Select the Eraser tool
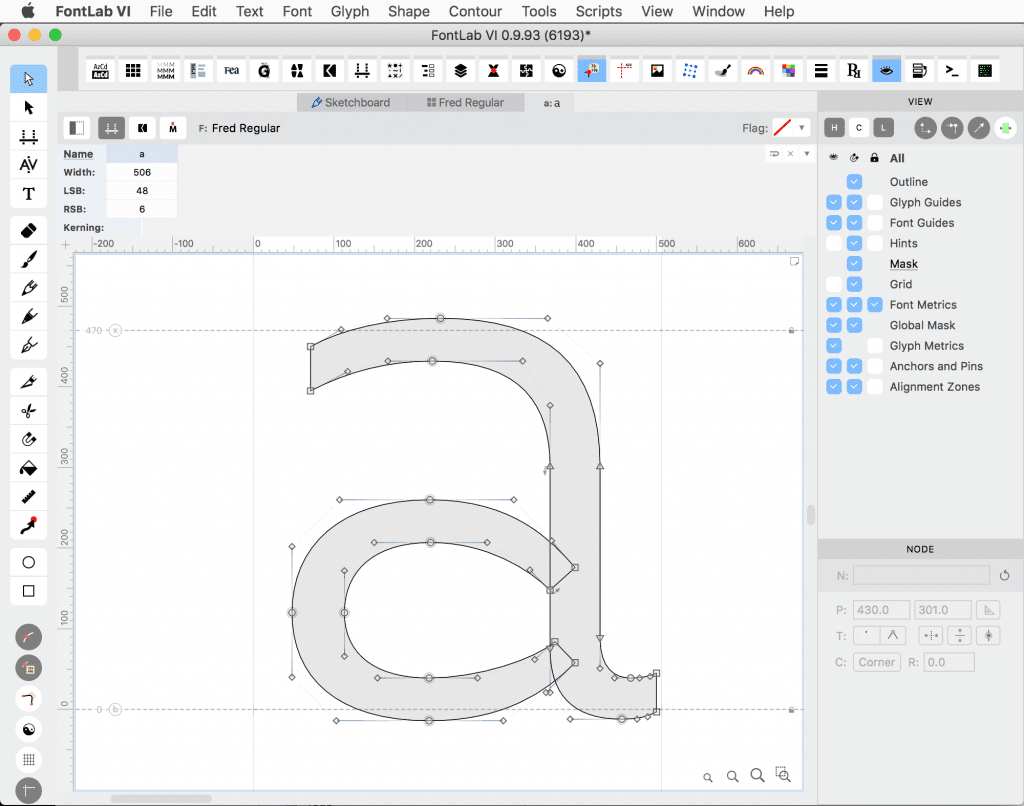The image size is (1024, 806). (27, 230)
